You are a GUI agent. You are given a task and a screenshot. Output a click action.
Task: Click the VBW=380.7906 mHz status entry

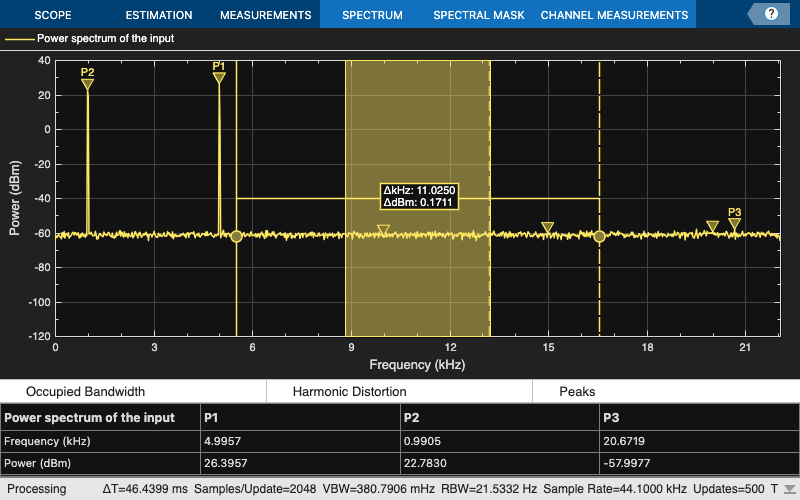379,489
